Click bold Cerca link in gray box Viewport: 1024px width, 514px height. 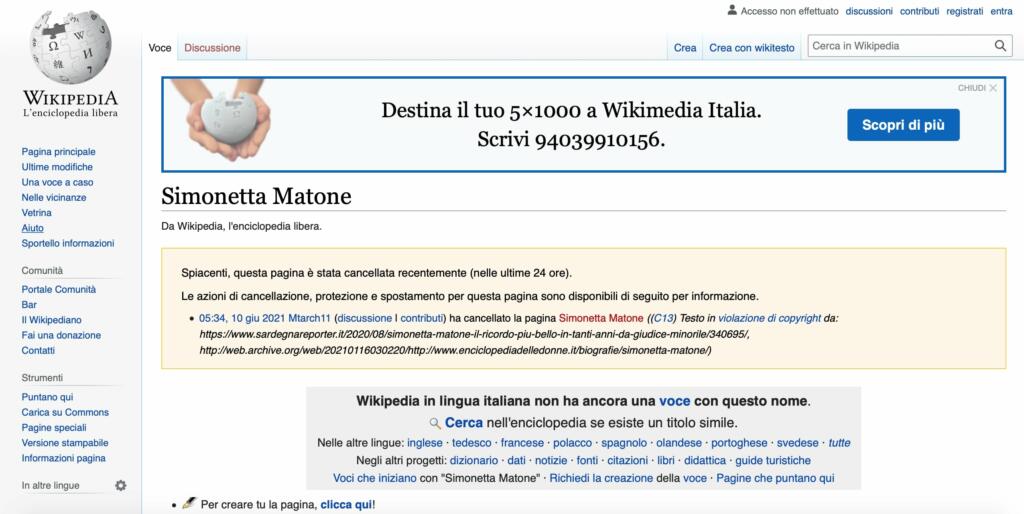click(464, 423)
